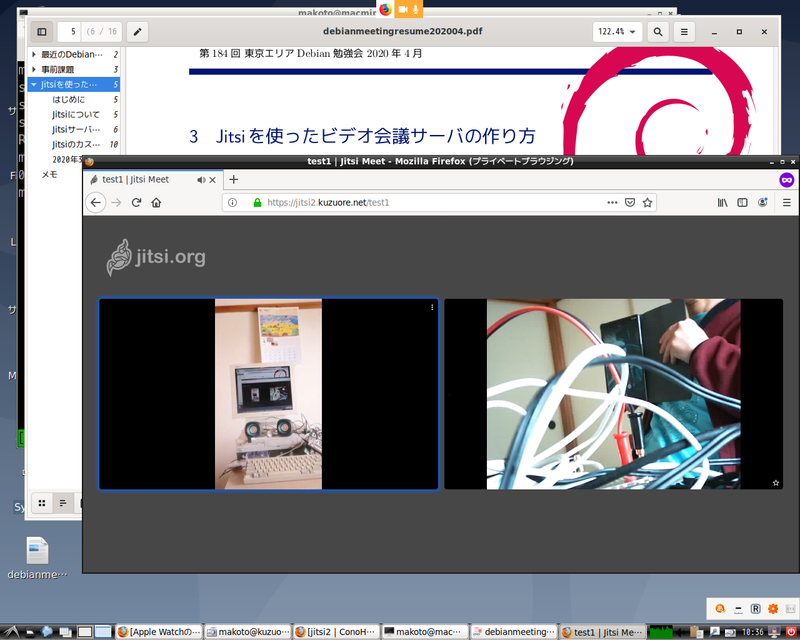Open the start menu at taskbar left
The width and height of the screenshot is (800, 640).
[10, 632]
